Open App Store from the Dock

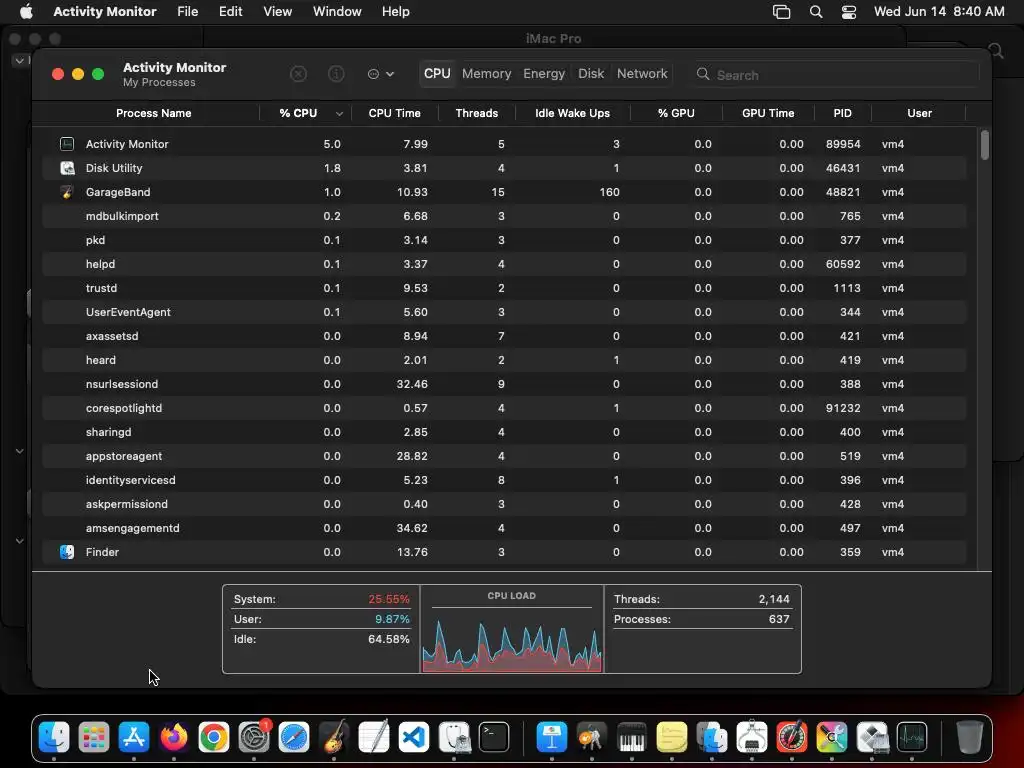pos(134,738)
